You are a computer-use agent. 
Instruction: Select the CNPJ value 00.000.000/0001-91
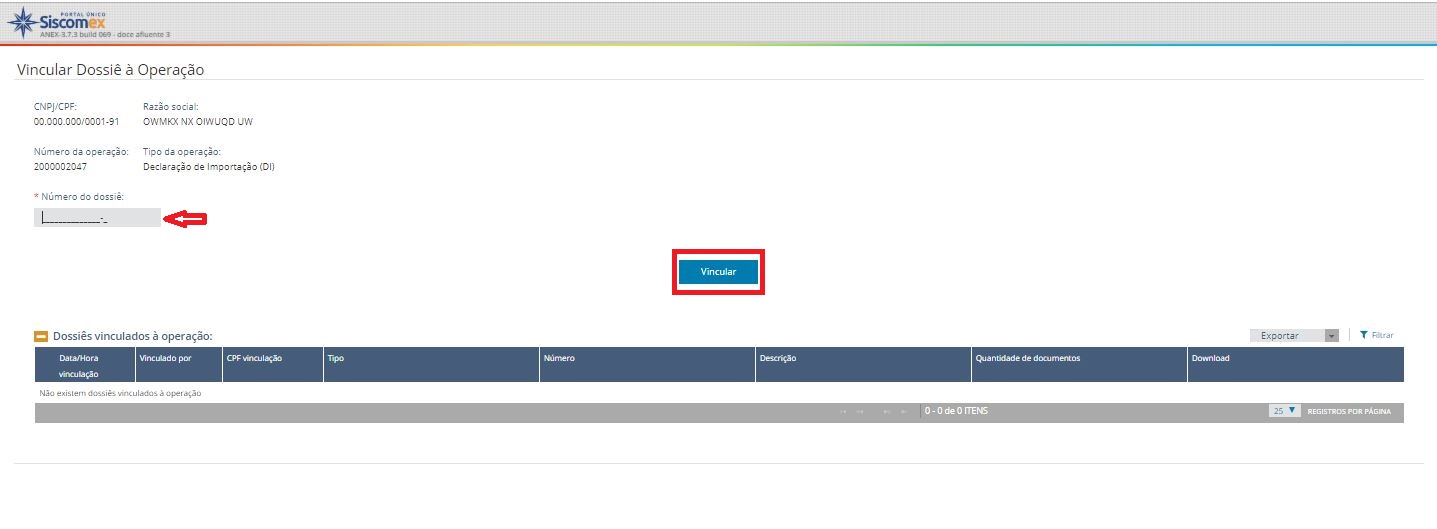(77, 121)
